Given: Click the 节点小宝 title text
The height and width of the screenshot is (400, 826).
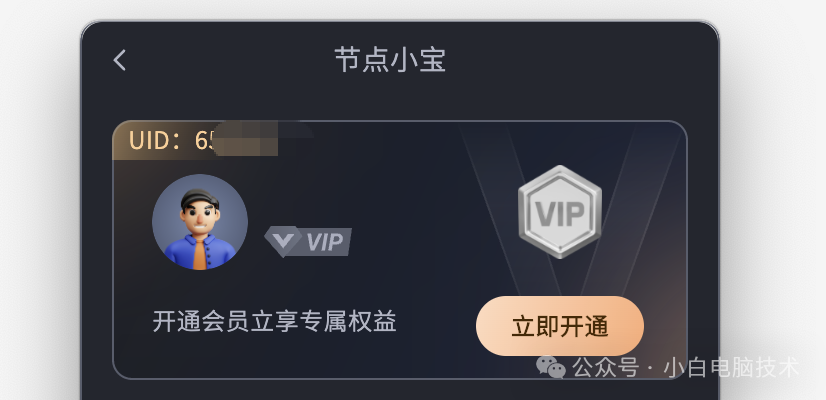Looking at the screenshot, I should coord(390,60).
